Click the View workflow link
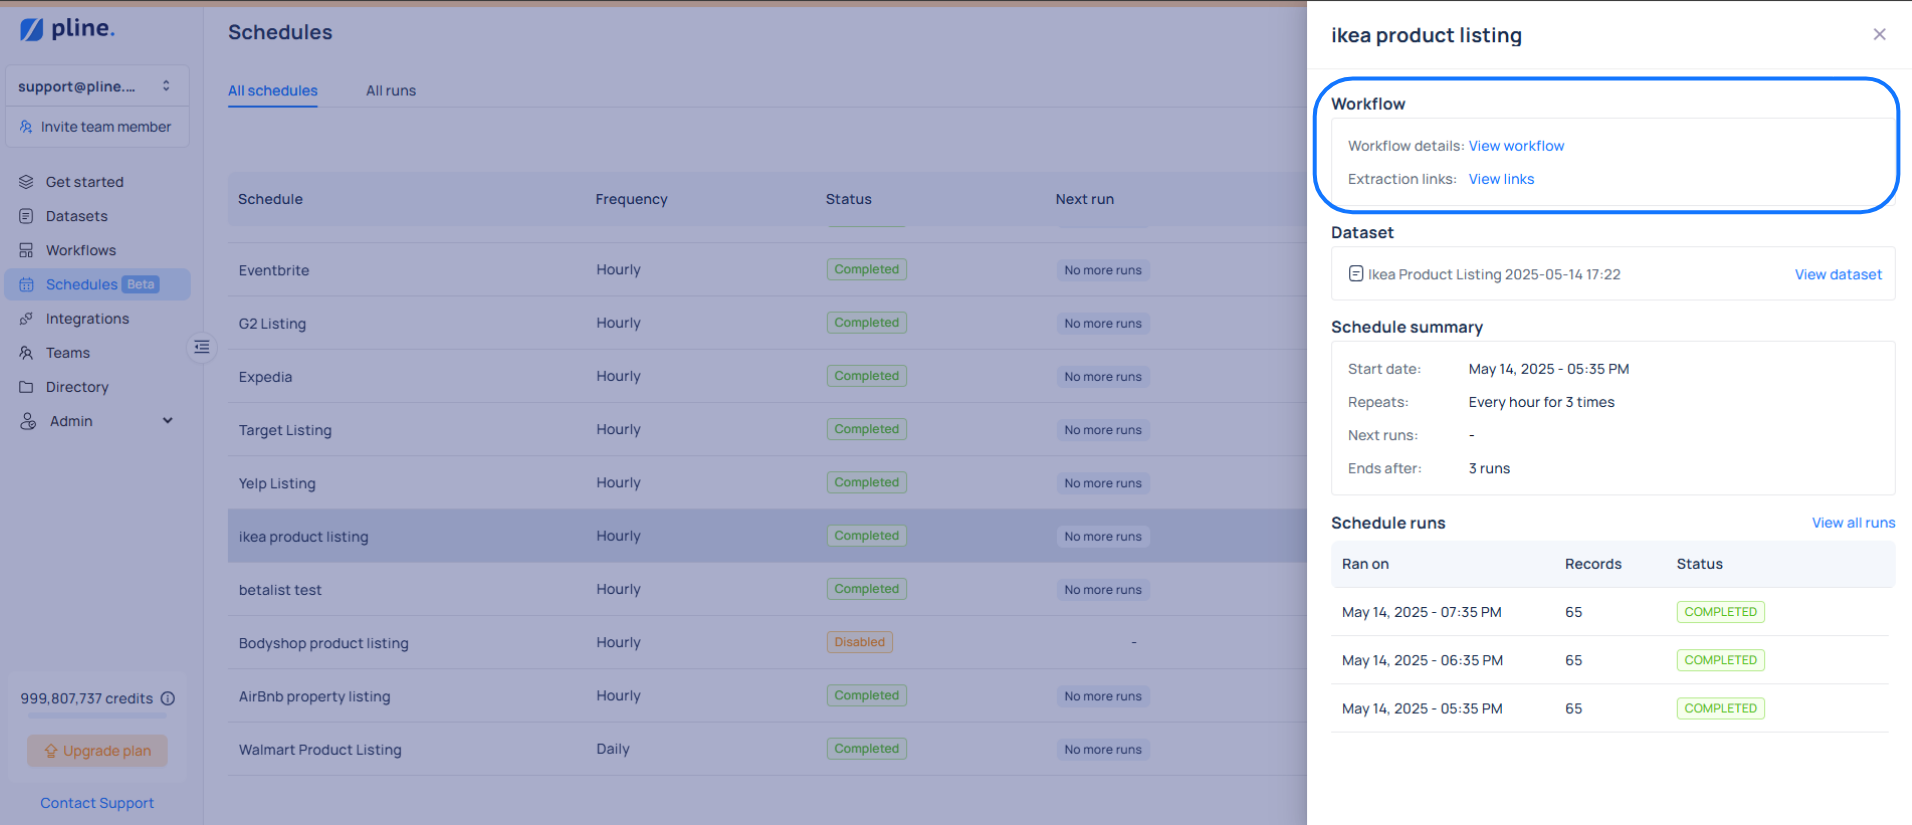This screenshot has width=1912, height=825. 1516,146
